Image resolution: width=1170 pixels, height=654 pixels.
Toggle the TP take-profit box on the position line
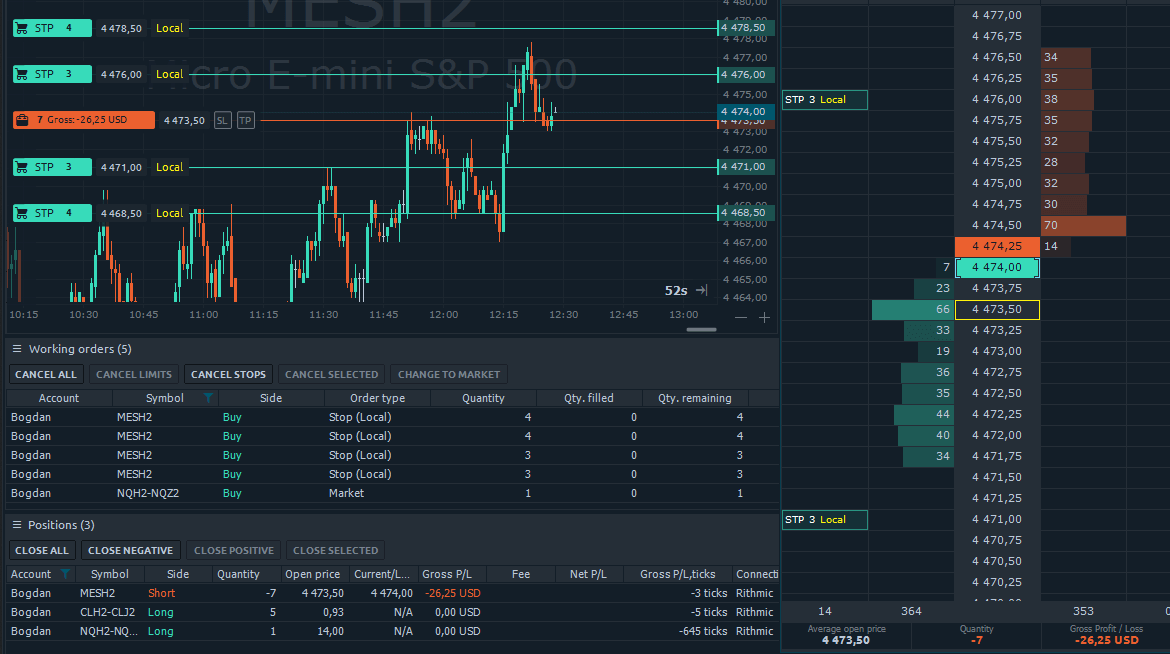pos(245,120)
